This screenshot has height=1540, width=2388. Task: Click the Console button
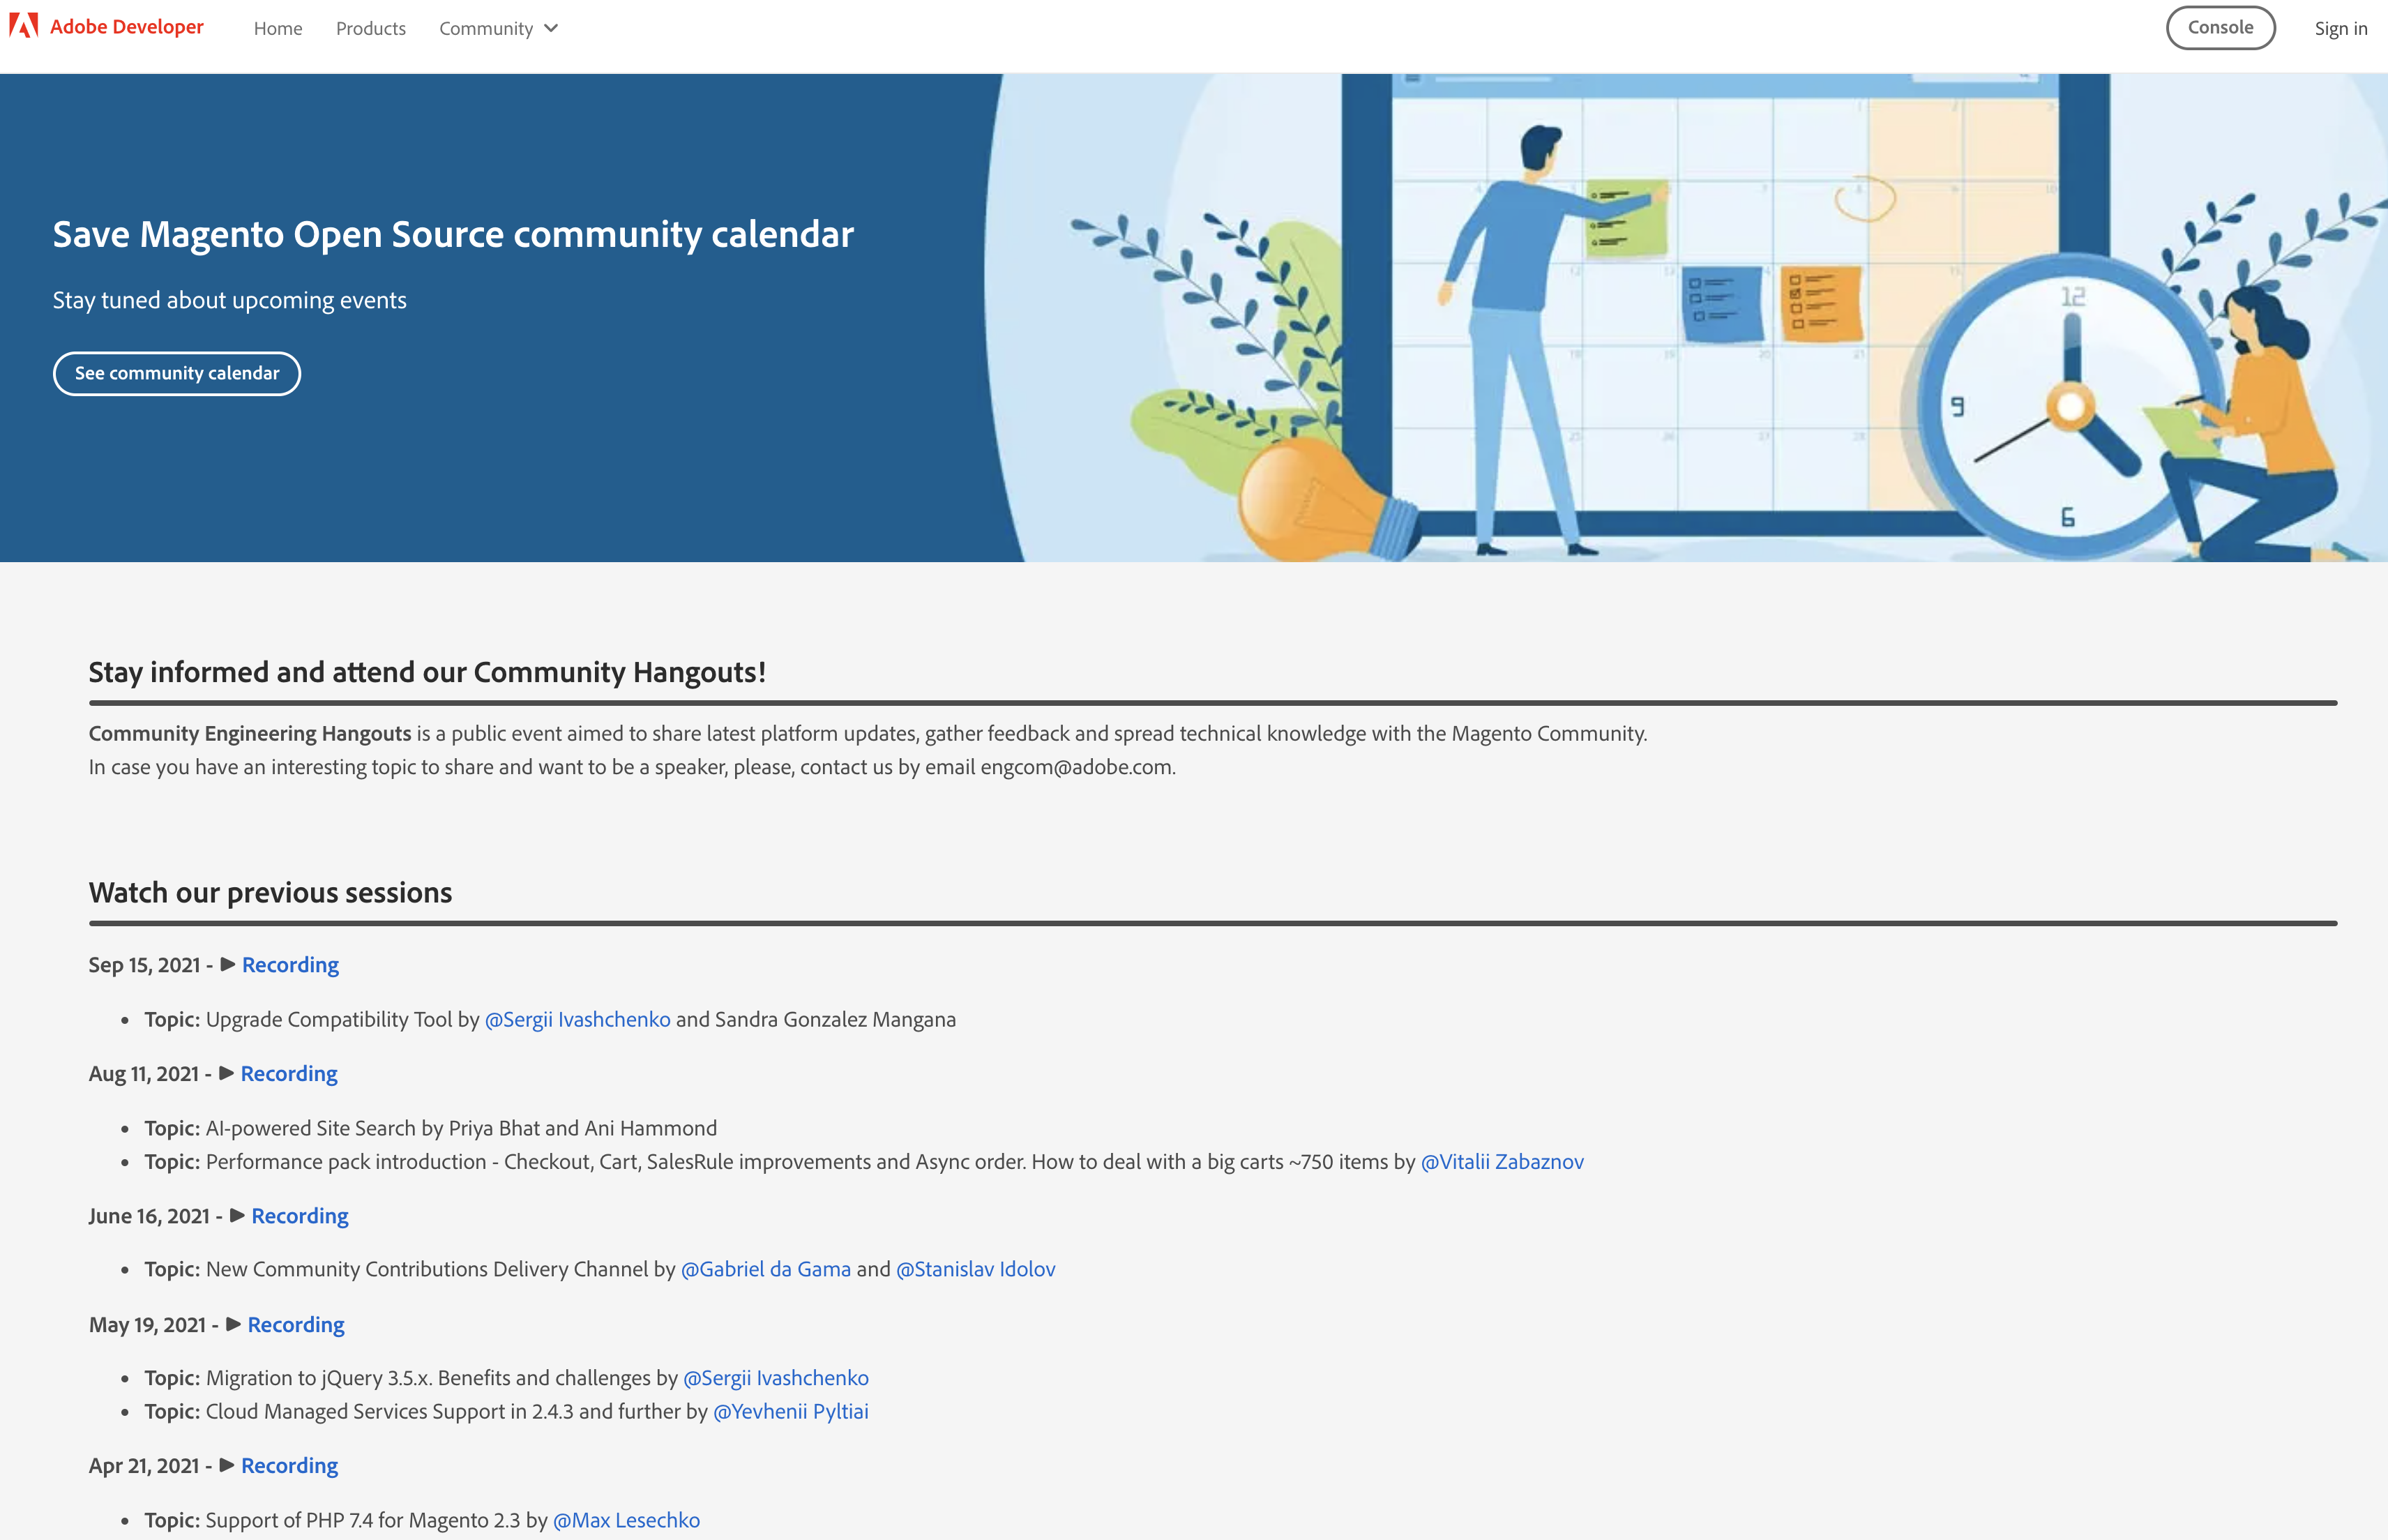coord(2220,27)
